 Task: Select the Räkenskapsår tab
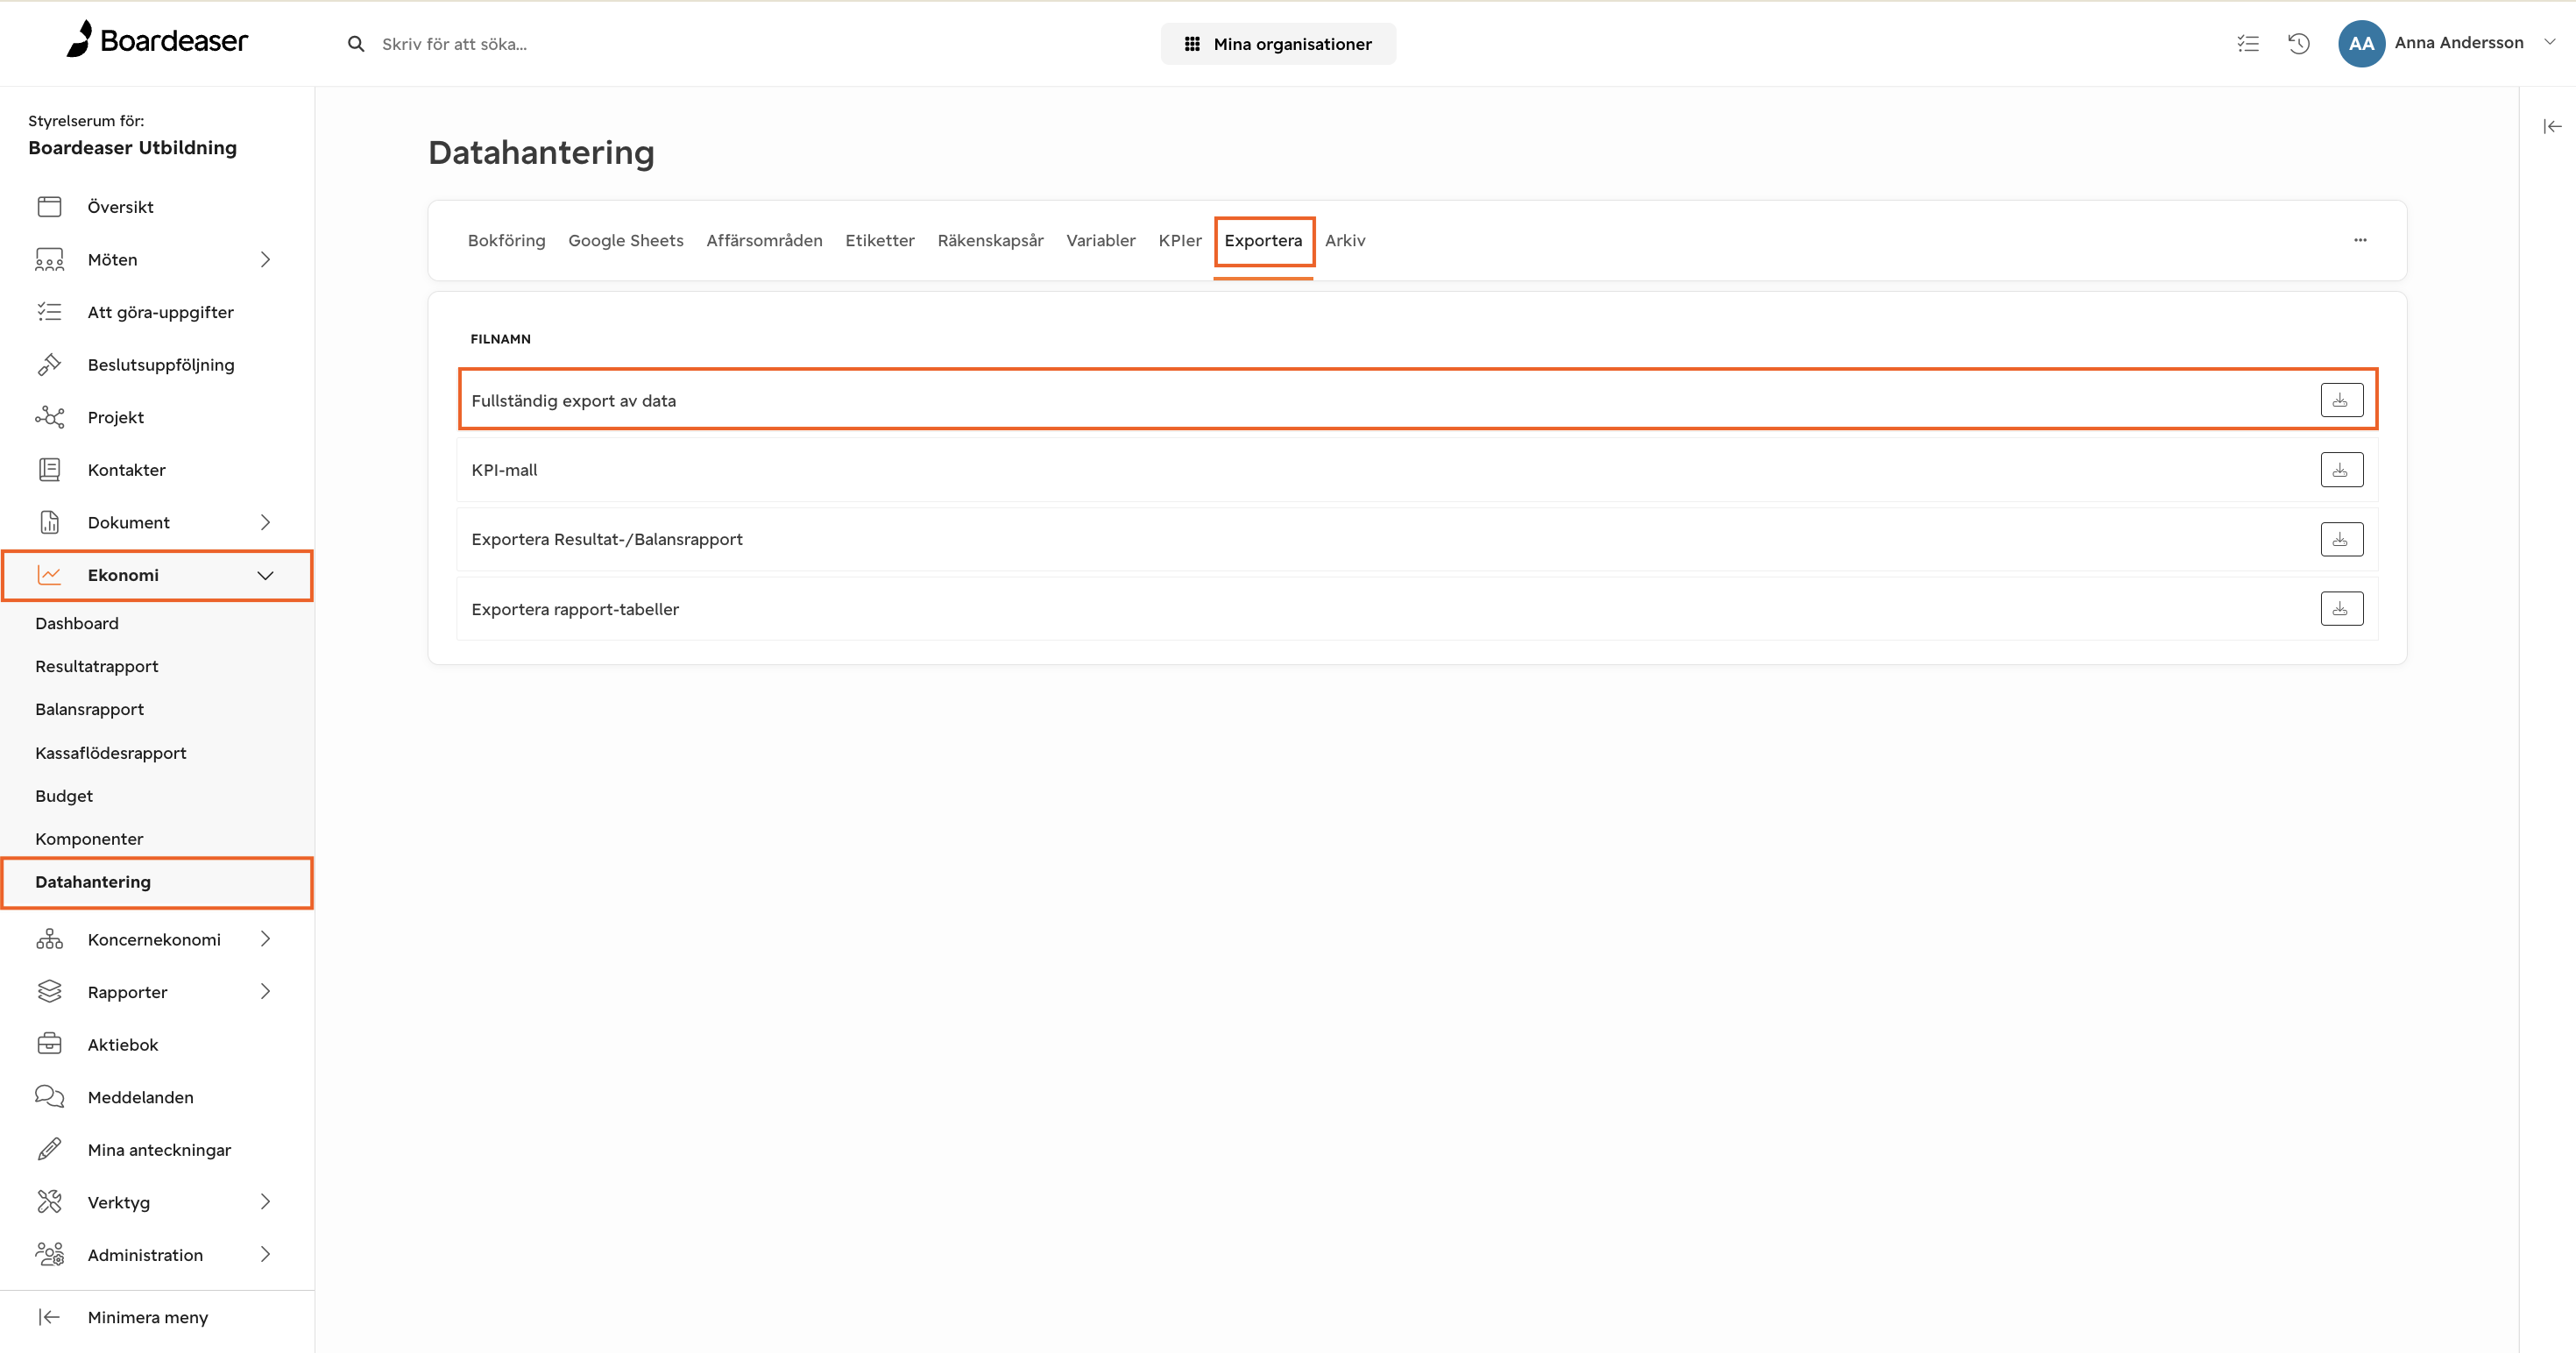[x=990, y=240]
